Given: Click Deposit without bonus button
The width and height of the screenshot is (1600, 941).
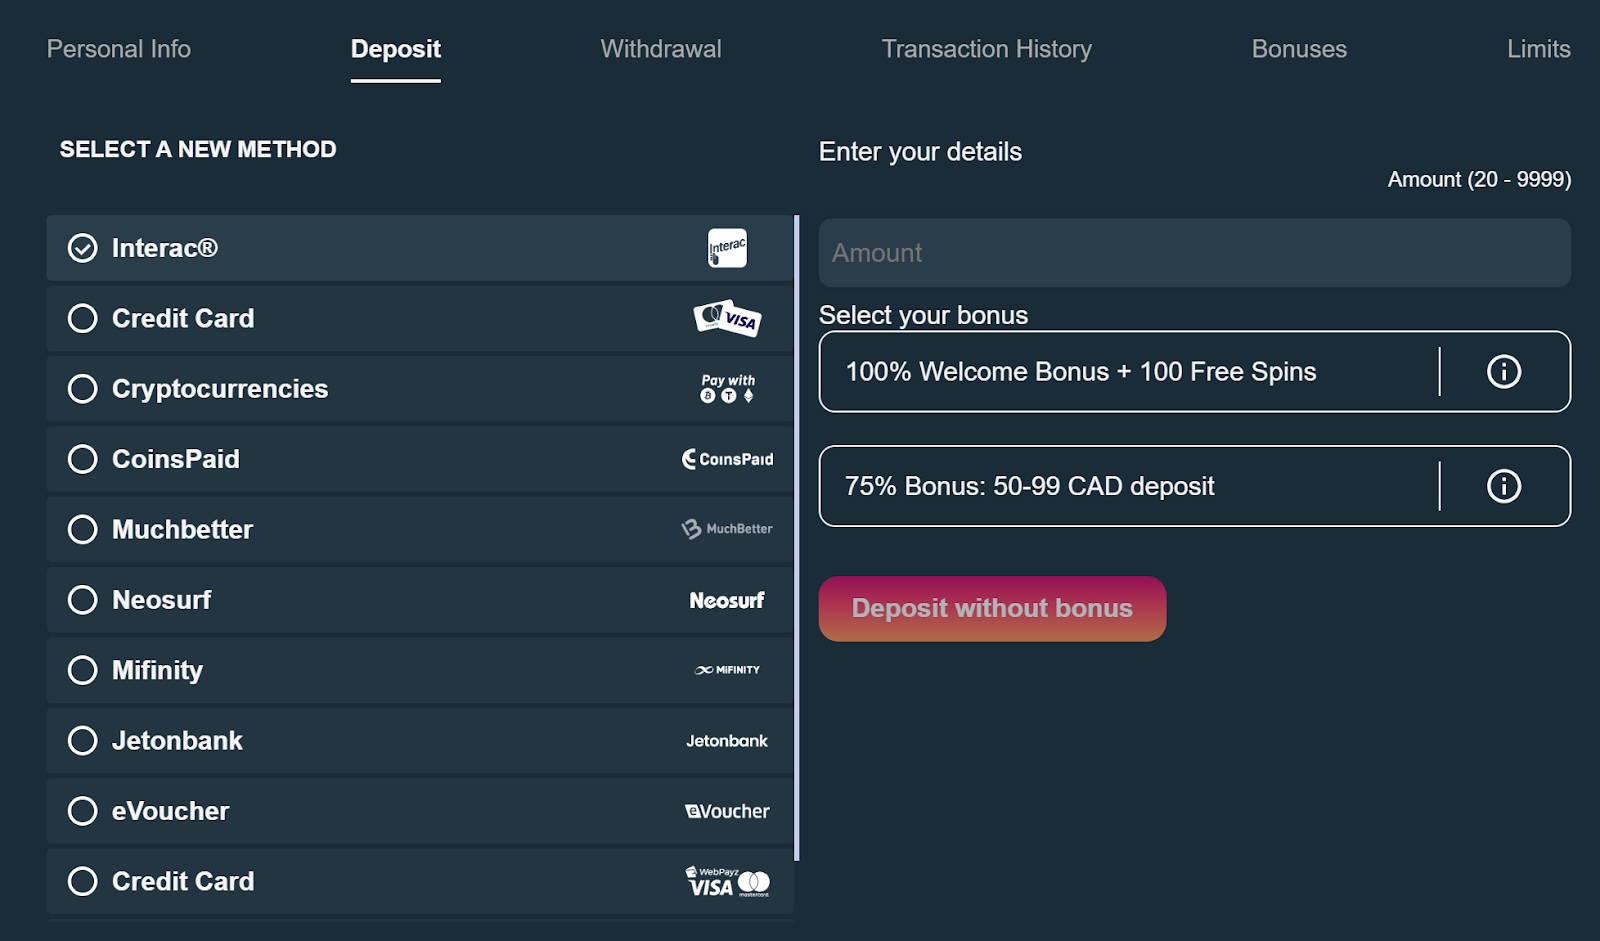Looking at the screenshot, I should tap(992, 608).
